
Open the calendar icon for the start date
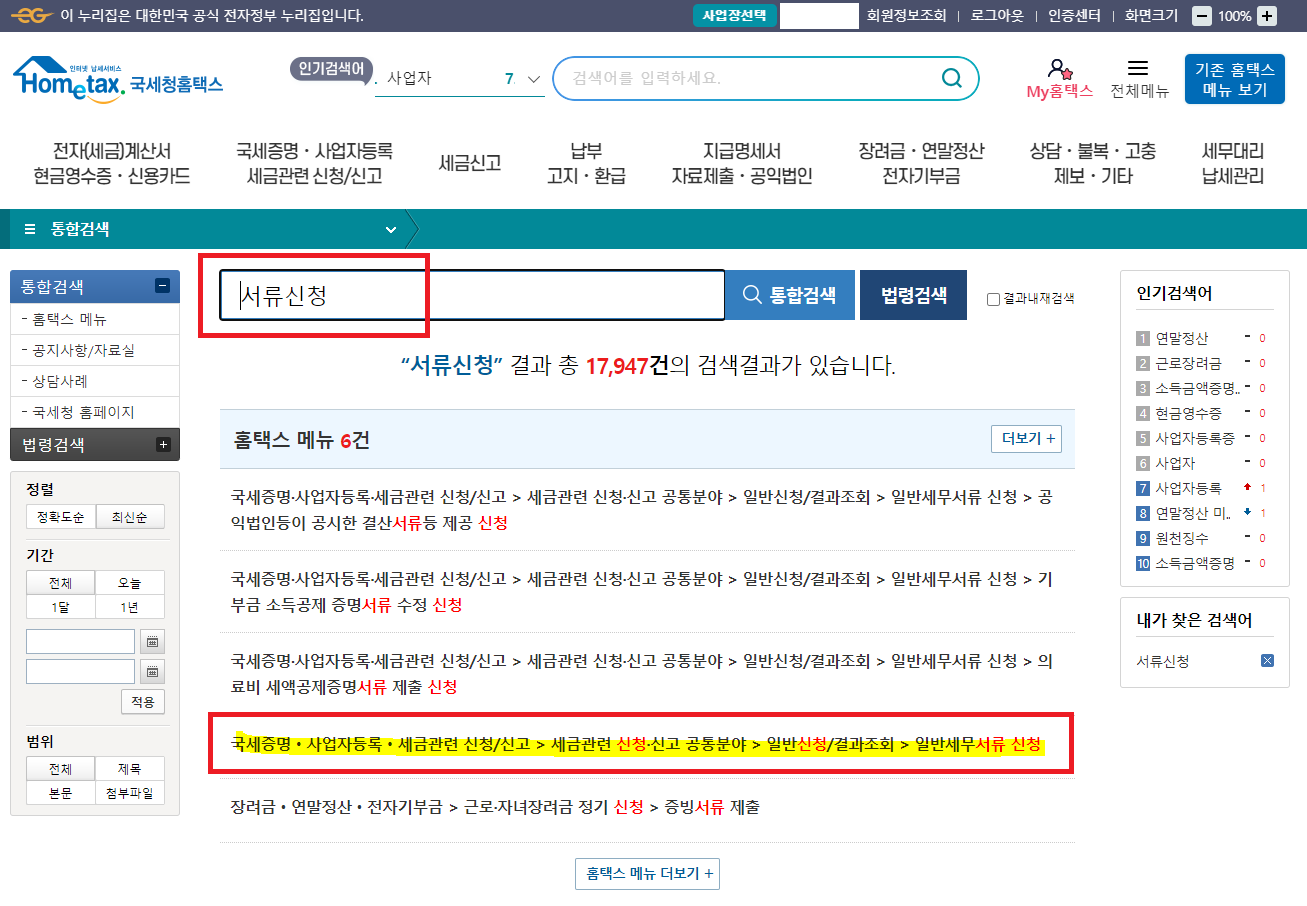coord(152,641)
